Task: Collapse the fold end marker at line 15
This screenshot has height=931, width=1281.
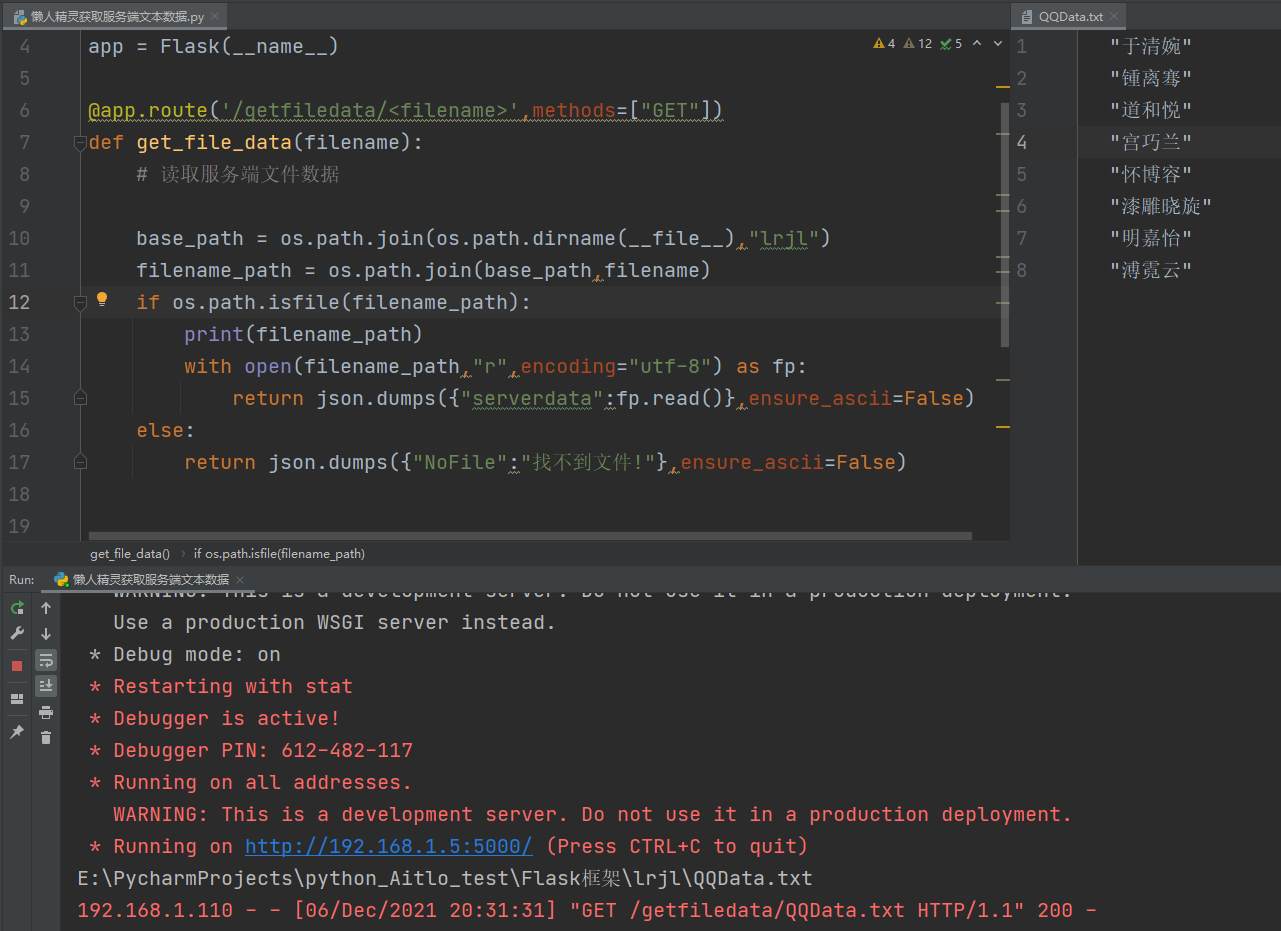Action: coord(80,398)
